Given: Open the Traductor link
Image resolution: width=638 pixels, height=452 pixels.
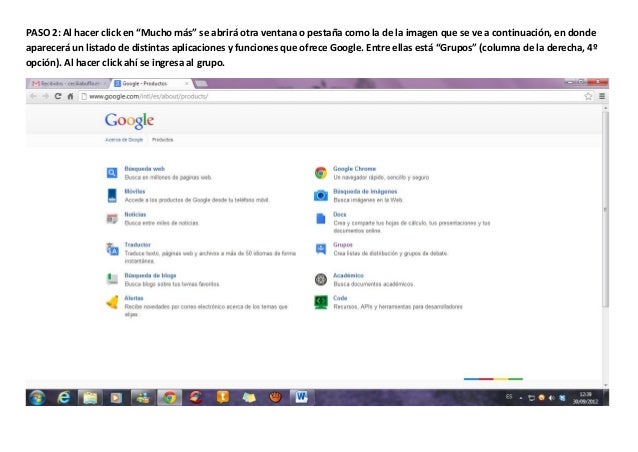Looking at the screenshot, I should (x=138, y=245).
